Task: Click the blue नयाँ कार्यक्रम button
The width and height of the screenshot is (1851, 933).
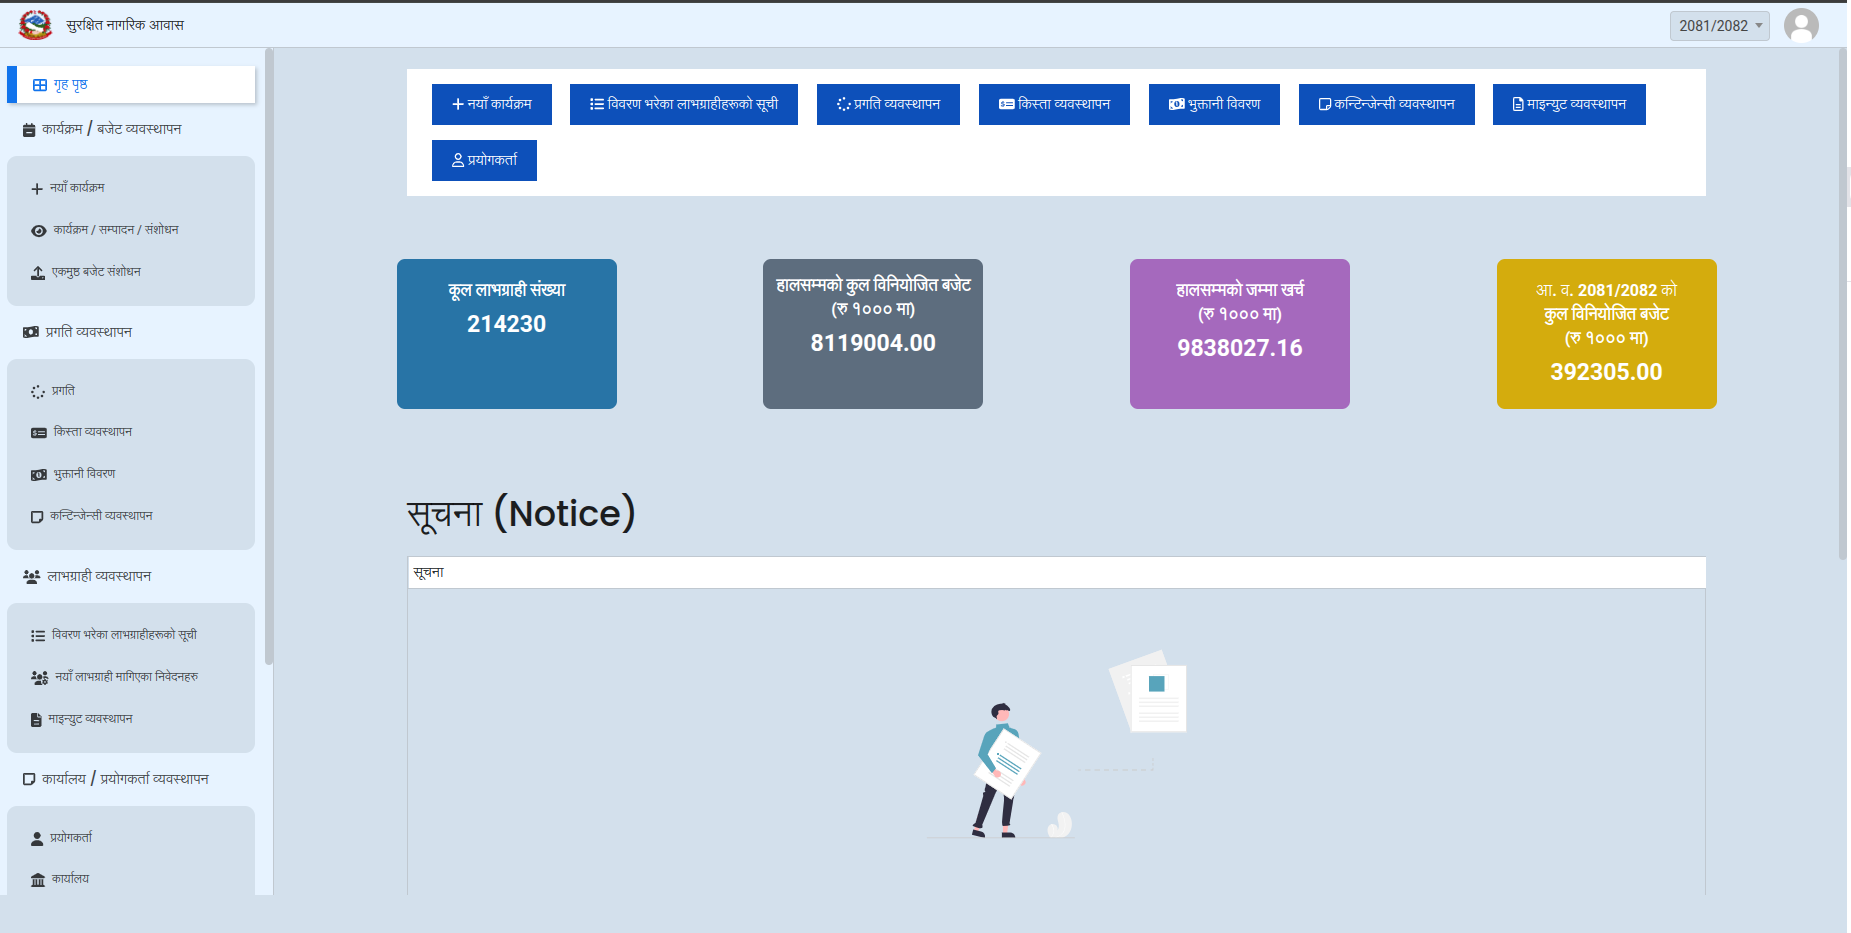Action: point(491,104)
